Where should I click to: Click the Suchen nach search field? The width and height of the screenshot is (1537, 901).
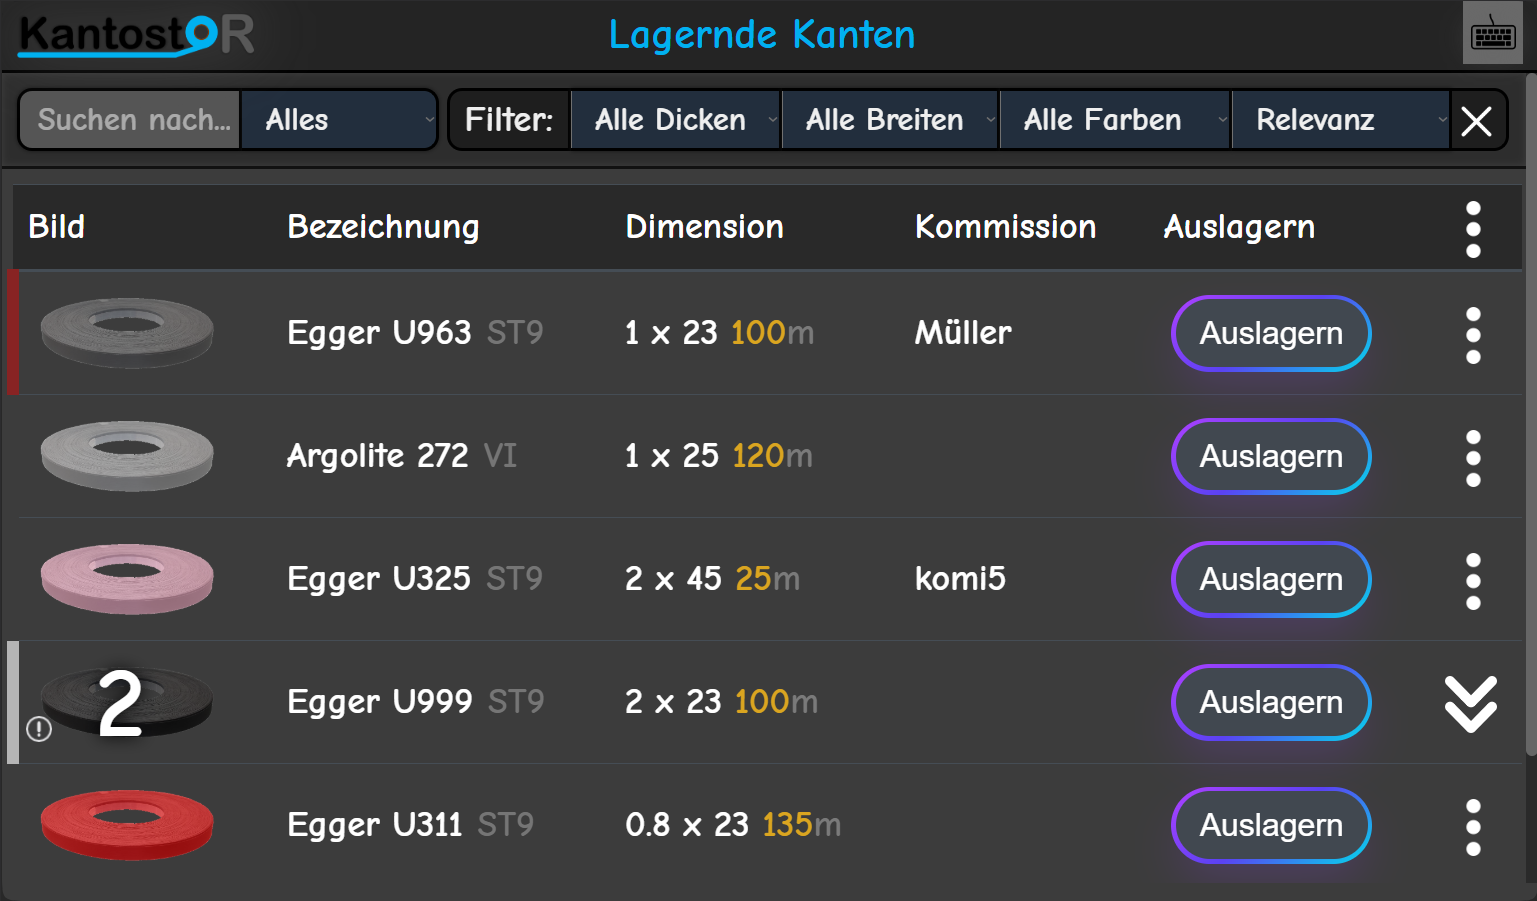[130, 119]
